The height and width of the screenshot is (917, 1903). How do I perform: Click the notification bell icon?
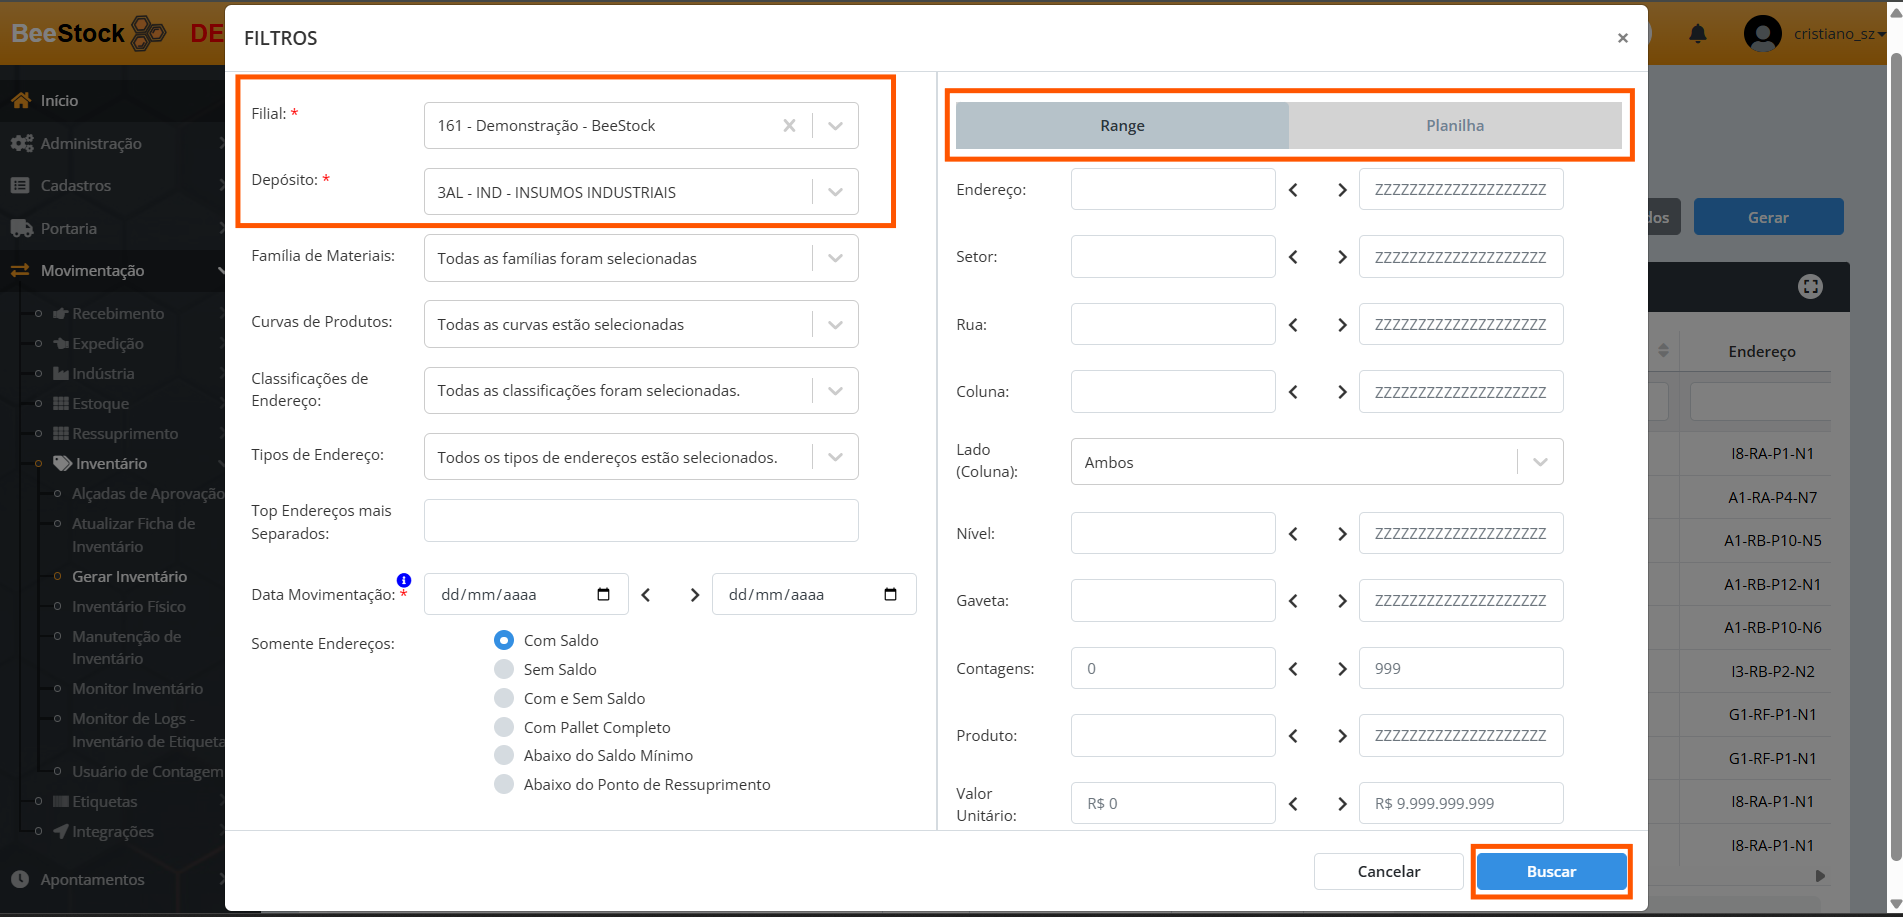(x=1697, y=34)
